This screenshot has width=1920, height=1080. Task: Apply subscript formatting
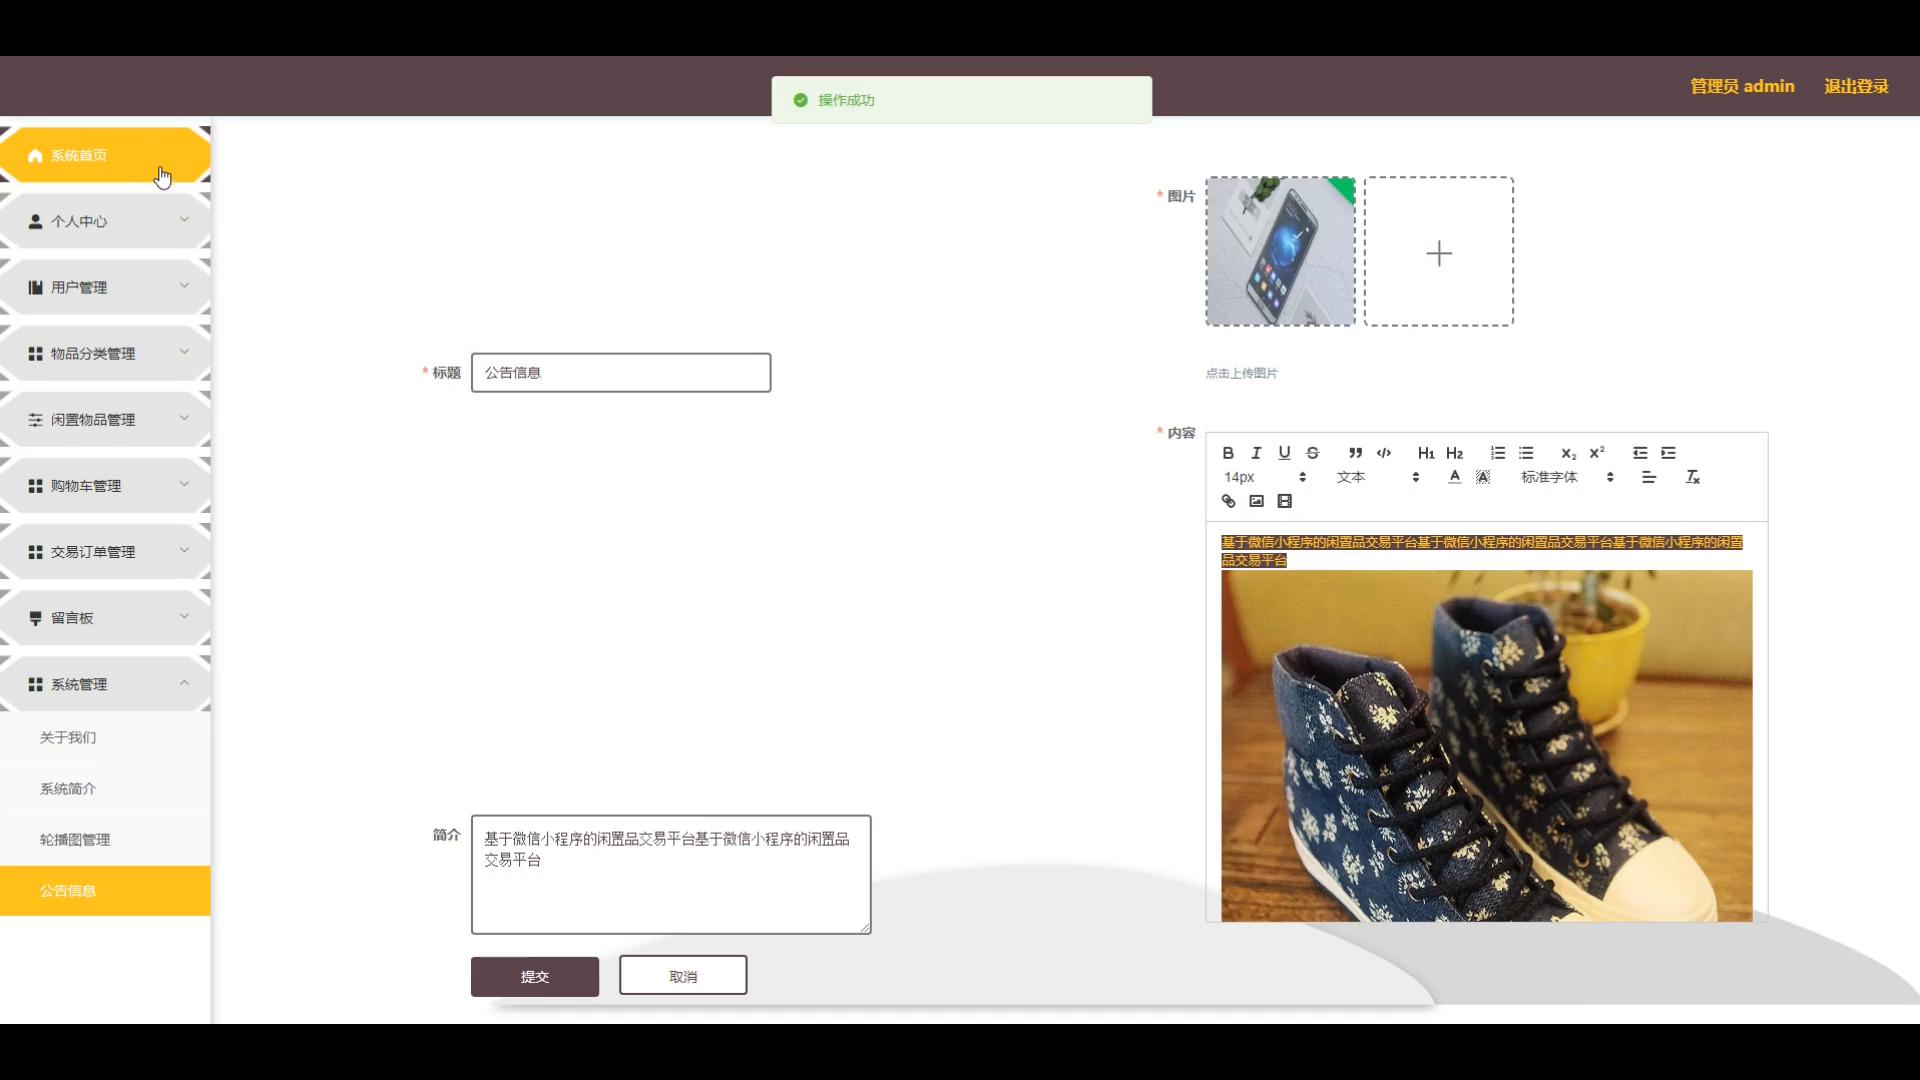pyautogui.click(x=1568, y=453)
